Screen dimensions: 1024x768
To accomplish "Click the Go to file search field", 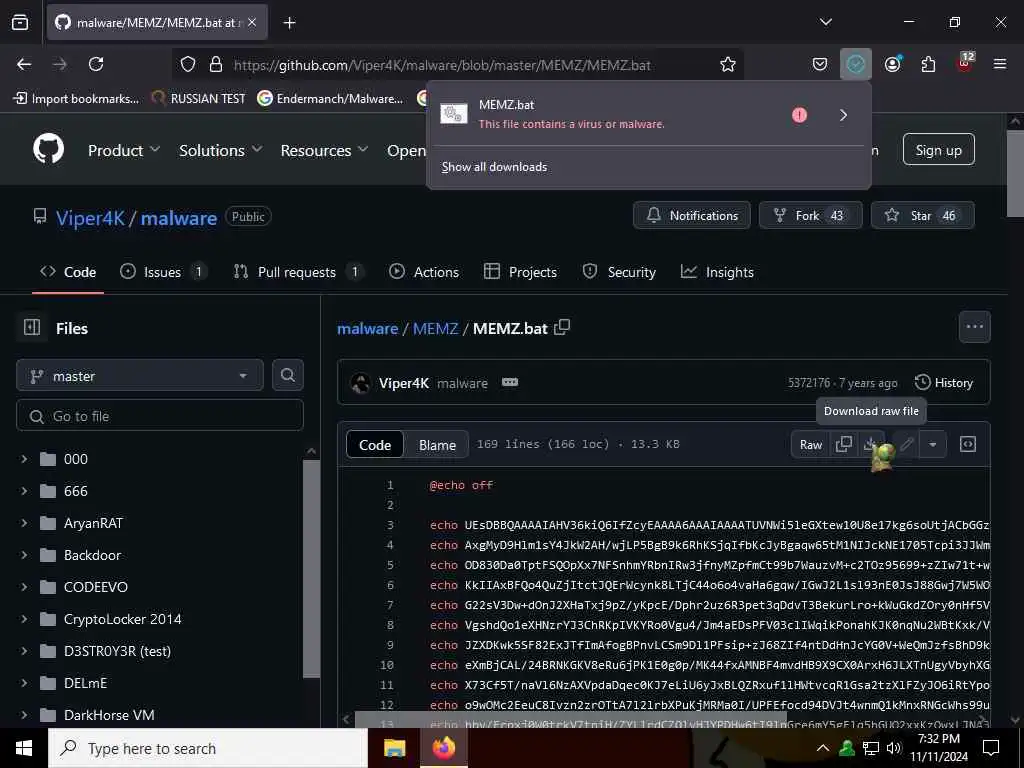I will pos(160,416).
